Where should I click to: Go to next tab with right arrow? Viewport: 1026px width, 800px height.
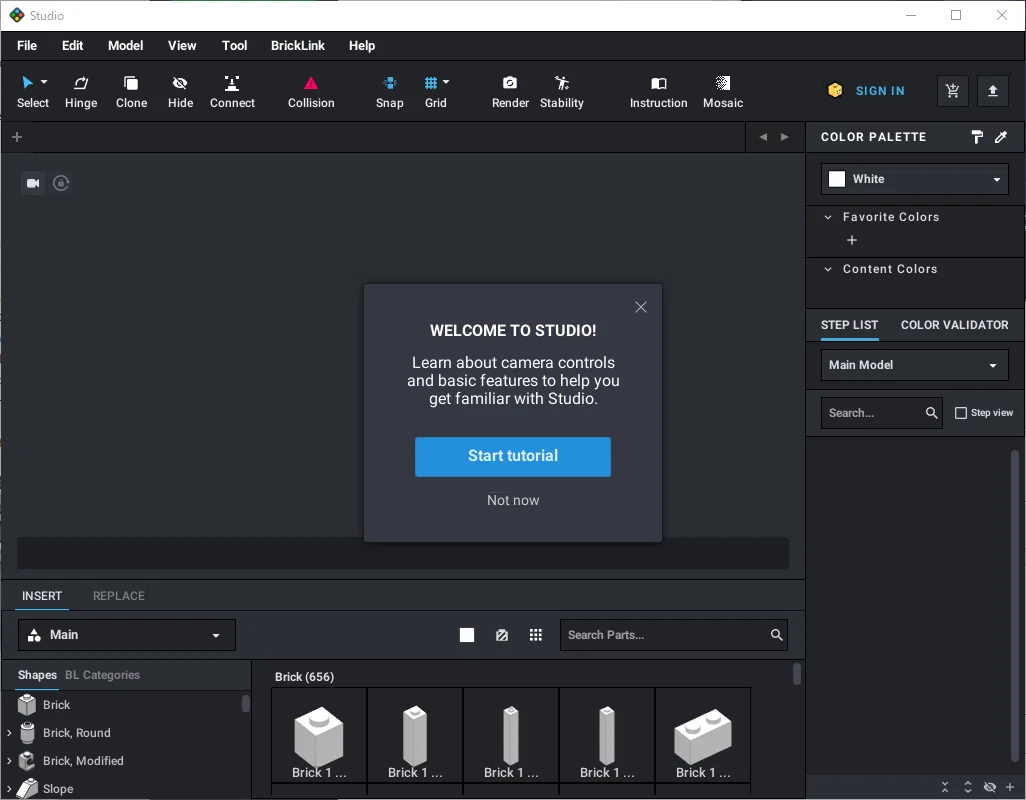click(x=785, y=137)
